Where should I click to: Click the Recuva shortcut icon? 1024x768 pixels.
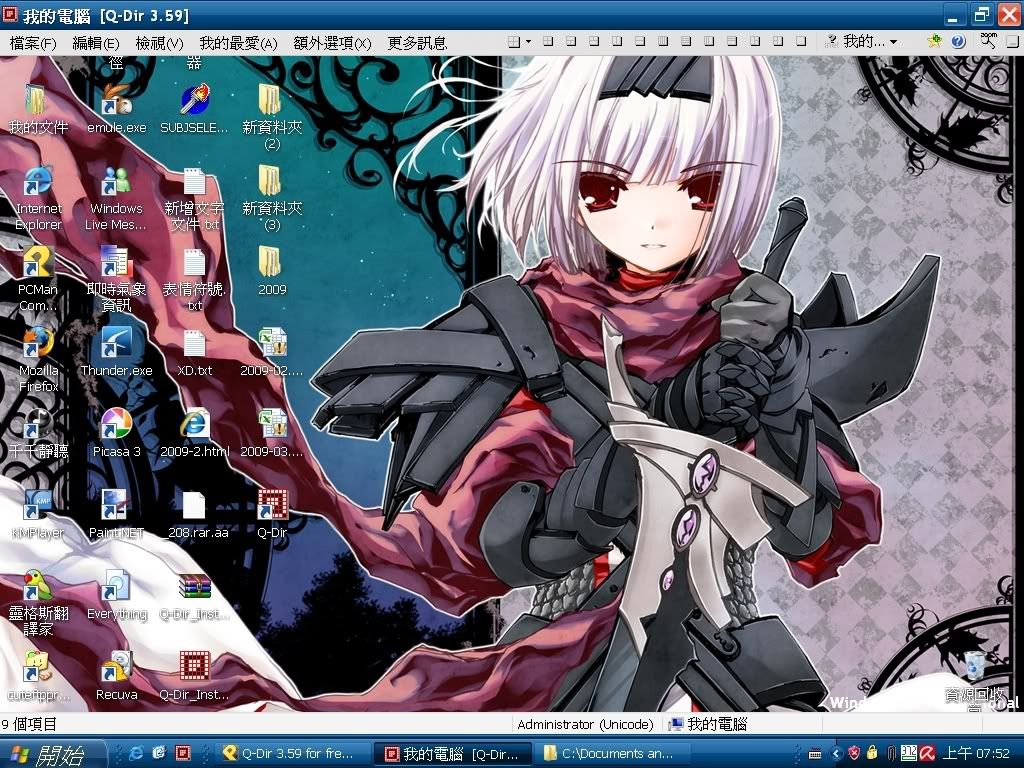[116, 668]
